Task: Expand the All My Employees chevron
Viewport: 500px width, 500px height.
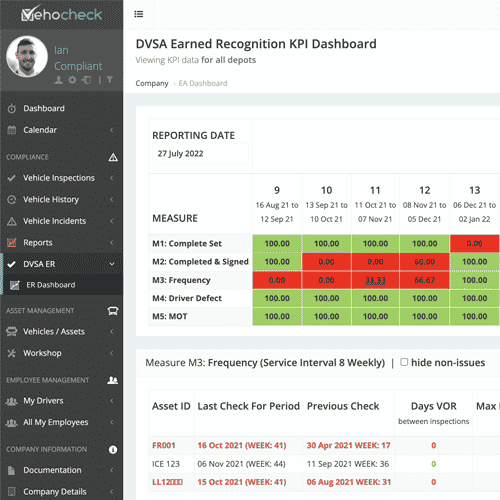Action: pyautogui.click(x=112, y=423)
